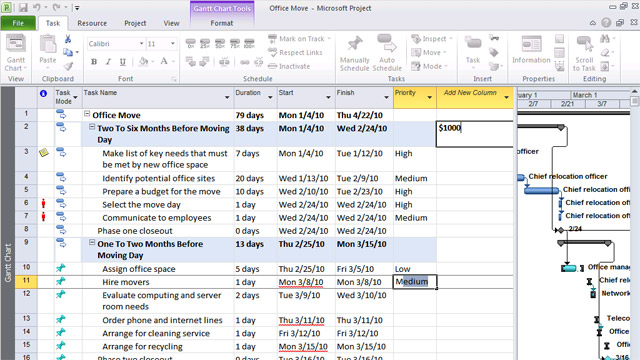This screenshot has height=360, width=640.
Task: Select the Task ribbon tab
Action: coord(53,23)
